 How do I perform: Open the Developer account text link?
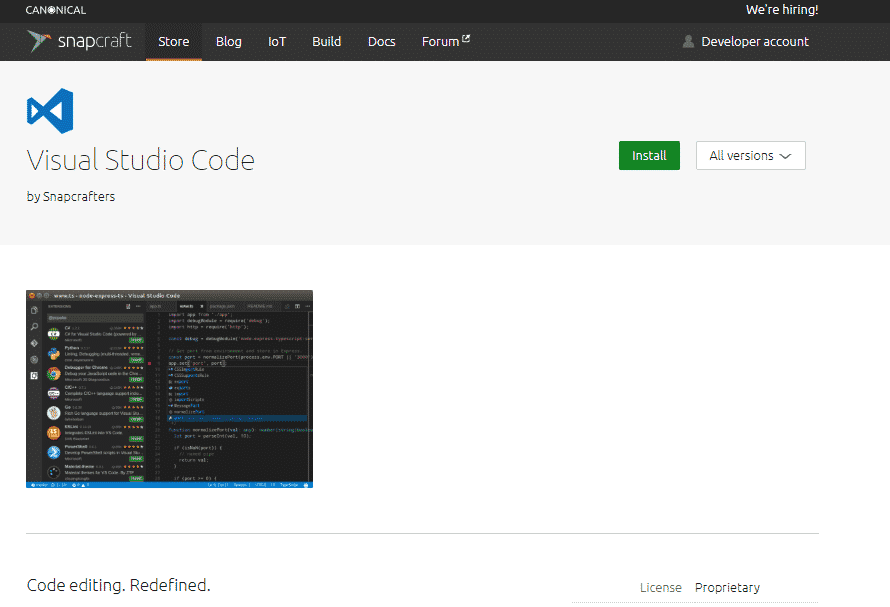(755, 42)
